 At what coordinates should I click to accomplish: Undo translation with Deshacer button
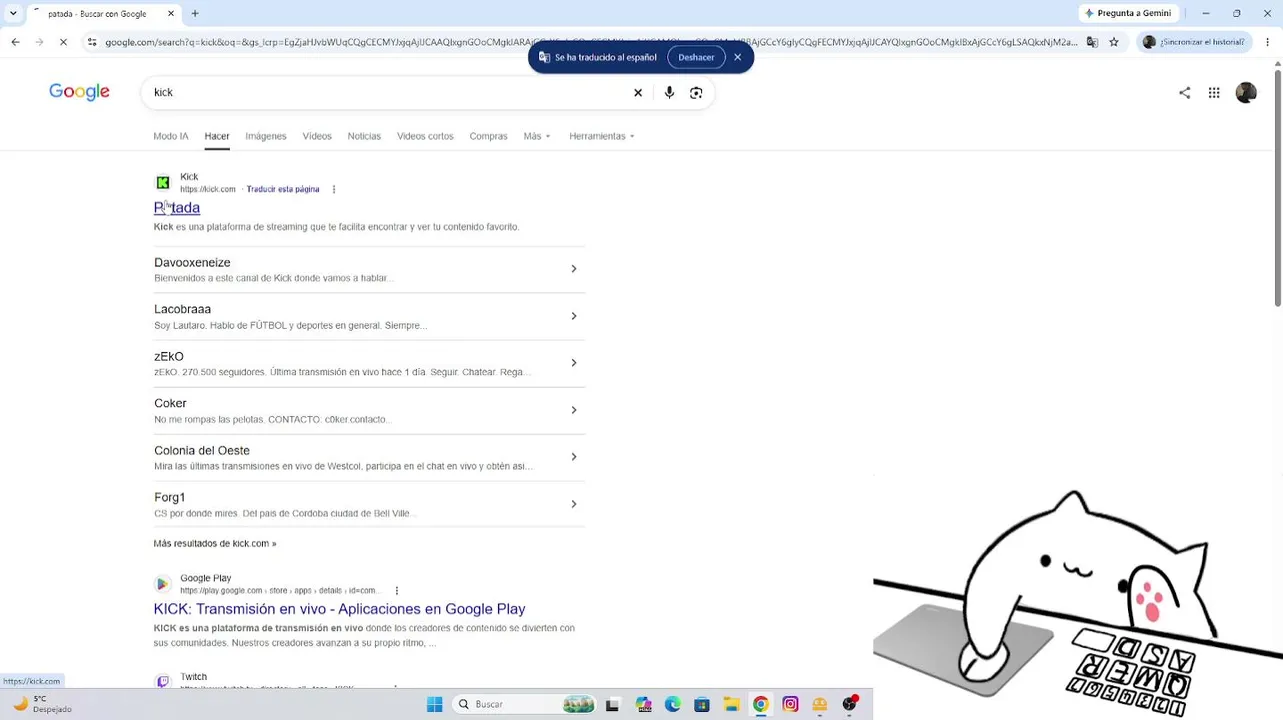[696, 57]
